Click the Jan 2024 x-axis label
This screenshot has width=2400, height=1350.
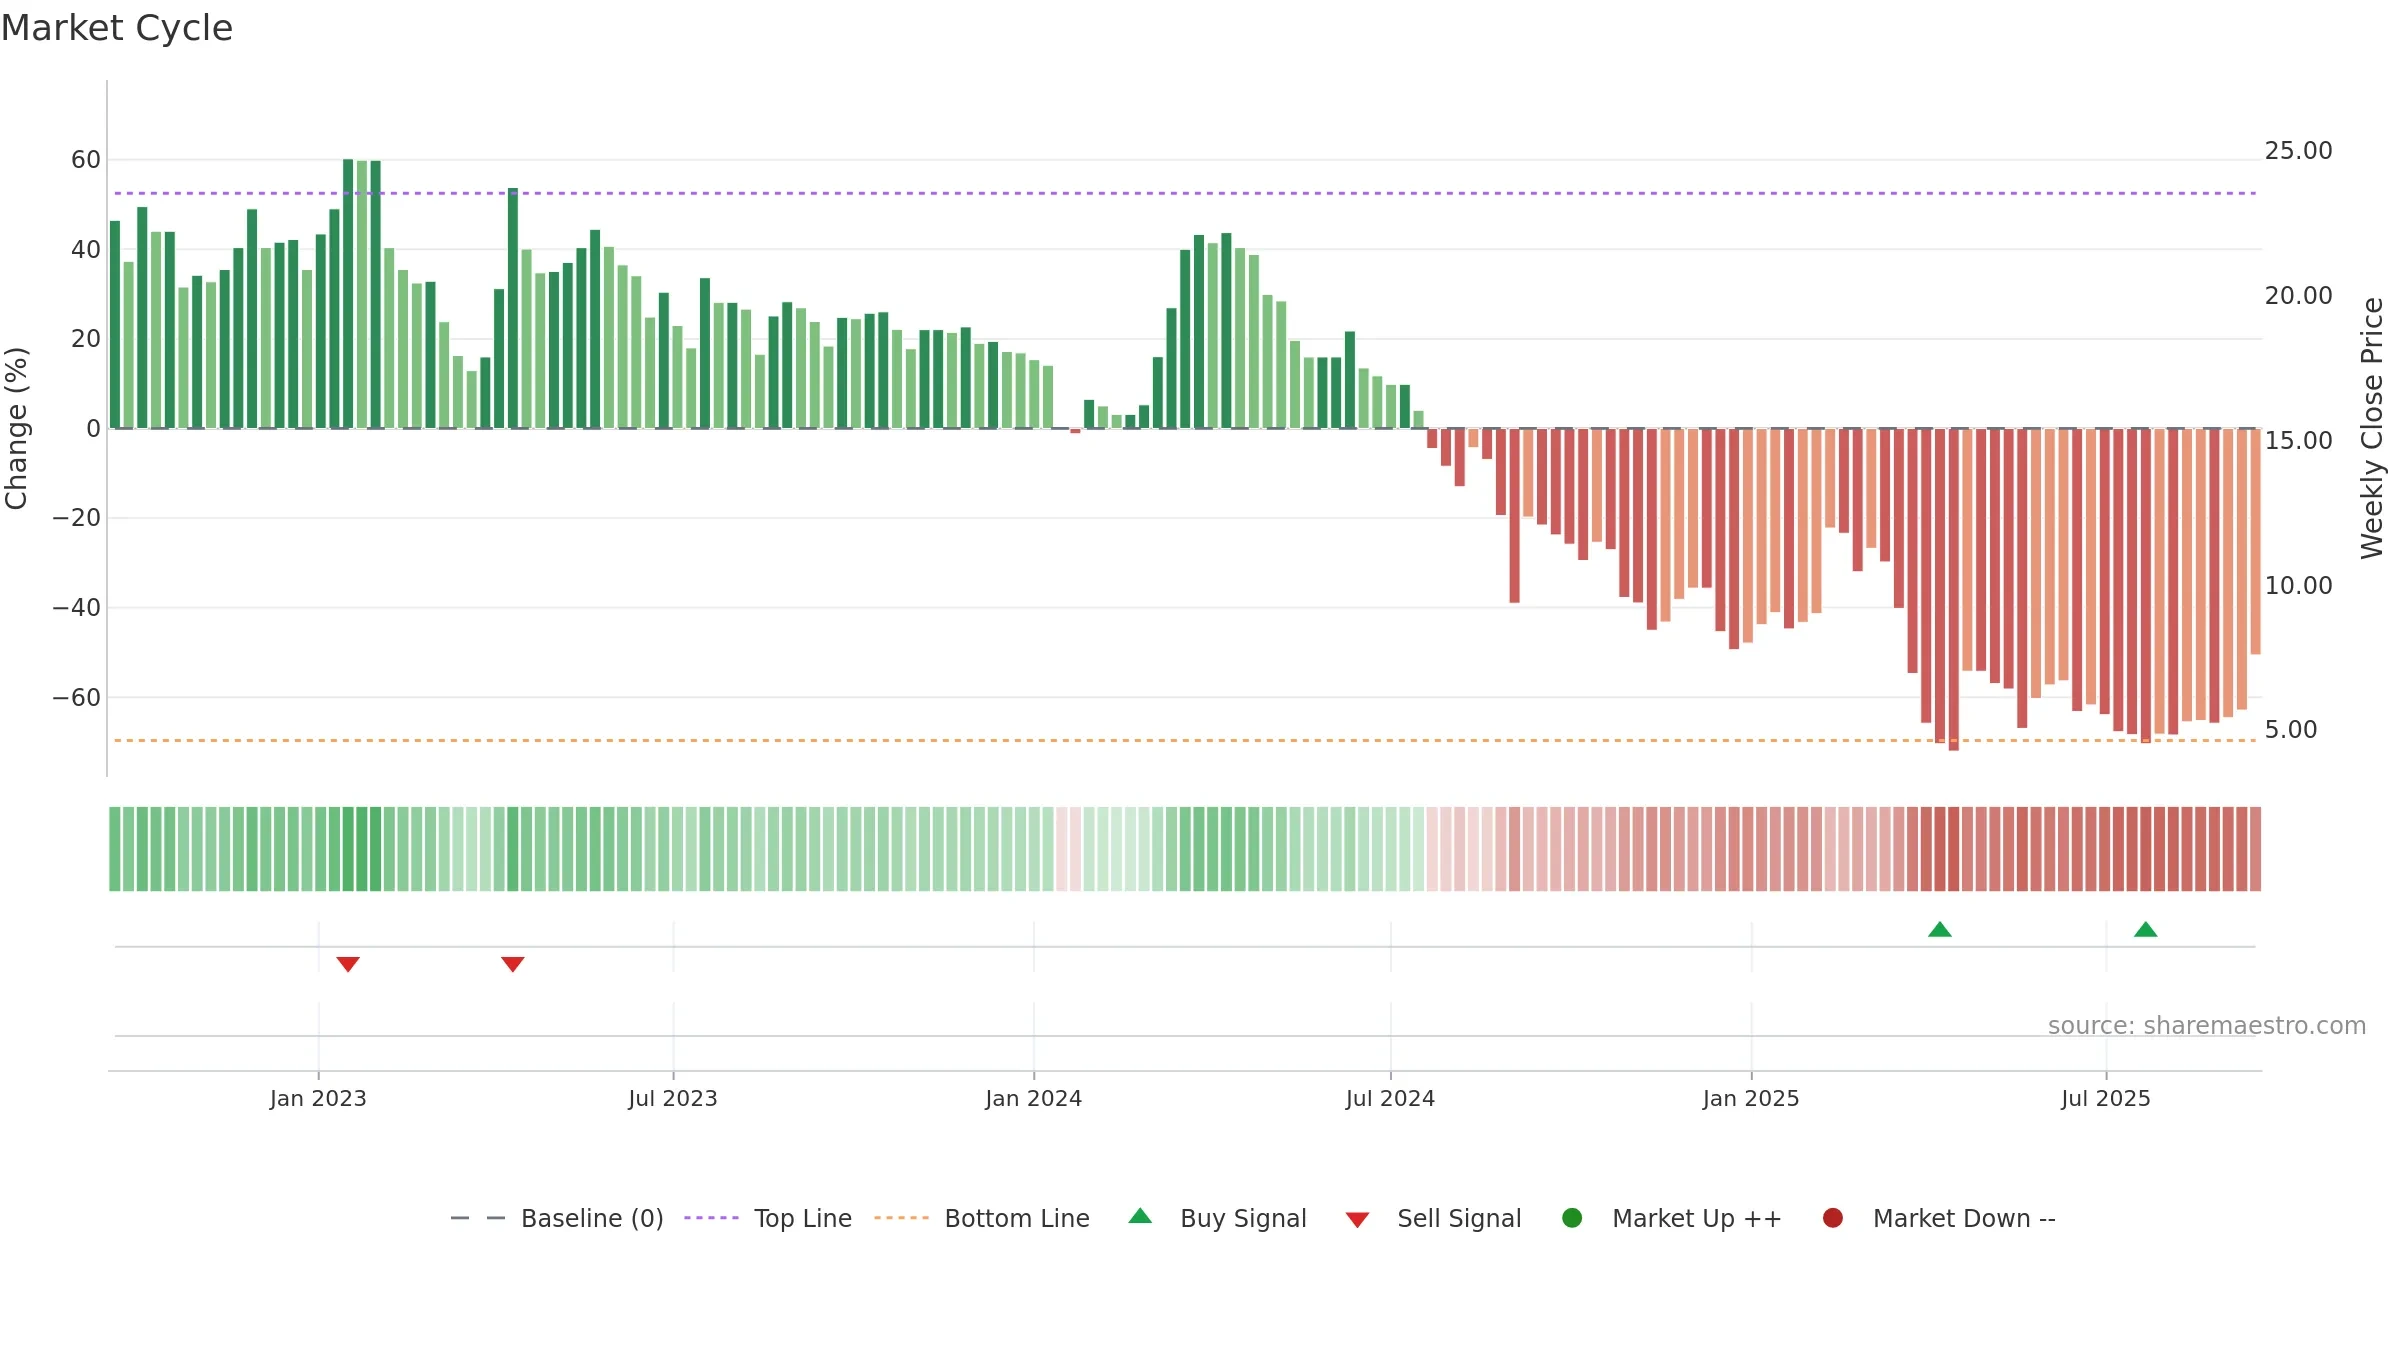(1034, 1099)
